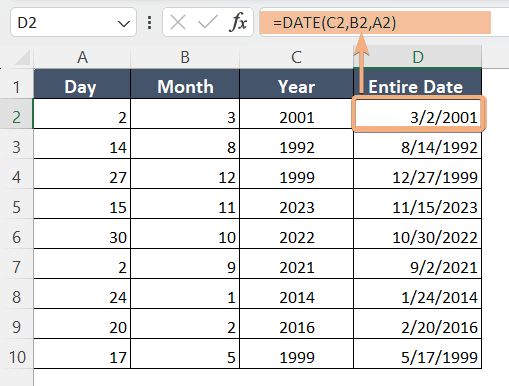The height and width of the screenshot is (386, 509).
Task: Select cell with date 9/2/2021
Action: pos(418,264)
